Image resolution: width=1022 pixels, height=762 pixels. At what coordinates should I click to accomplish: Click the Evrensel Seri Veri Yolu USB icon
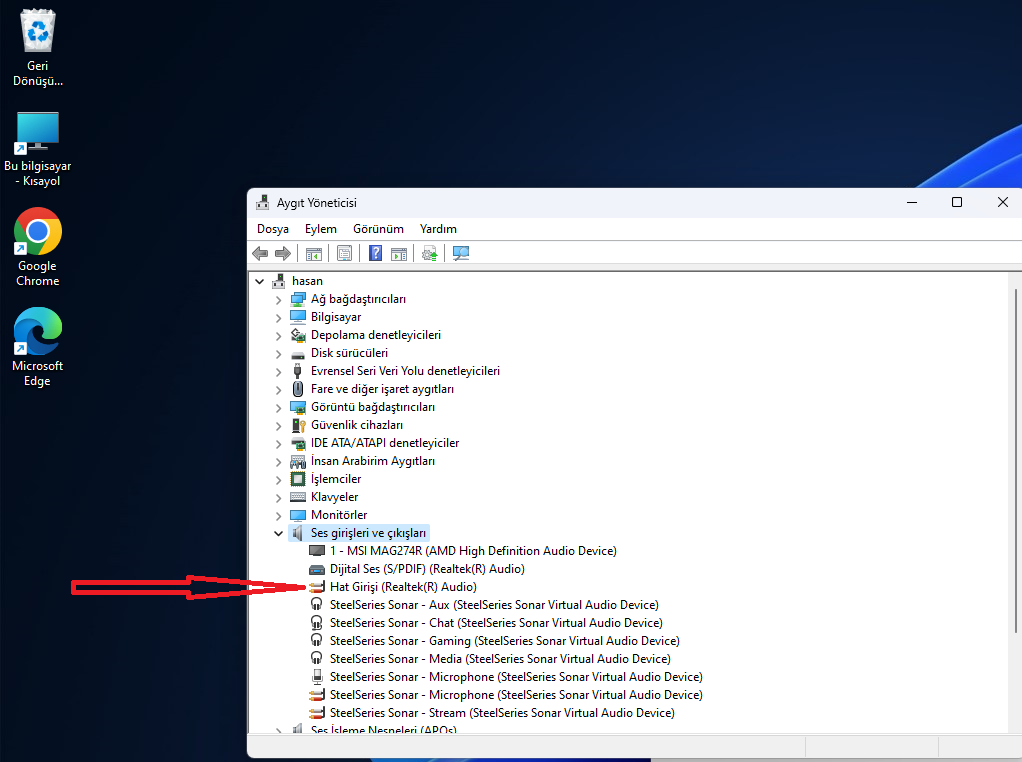pyautogui.click(x=298, y=372)
